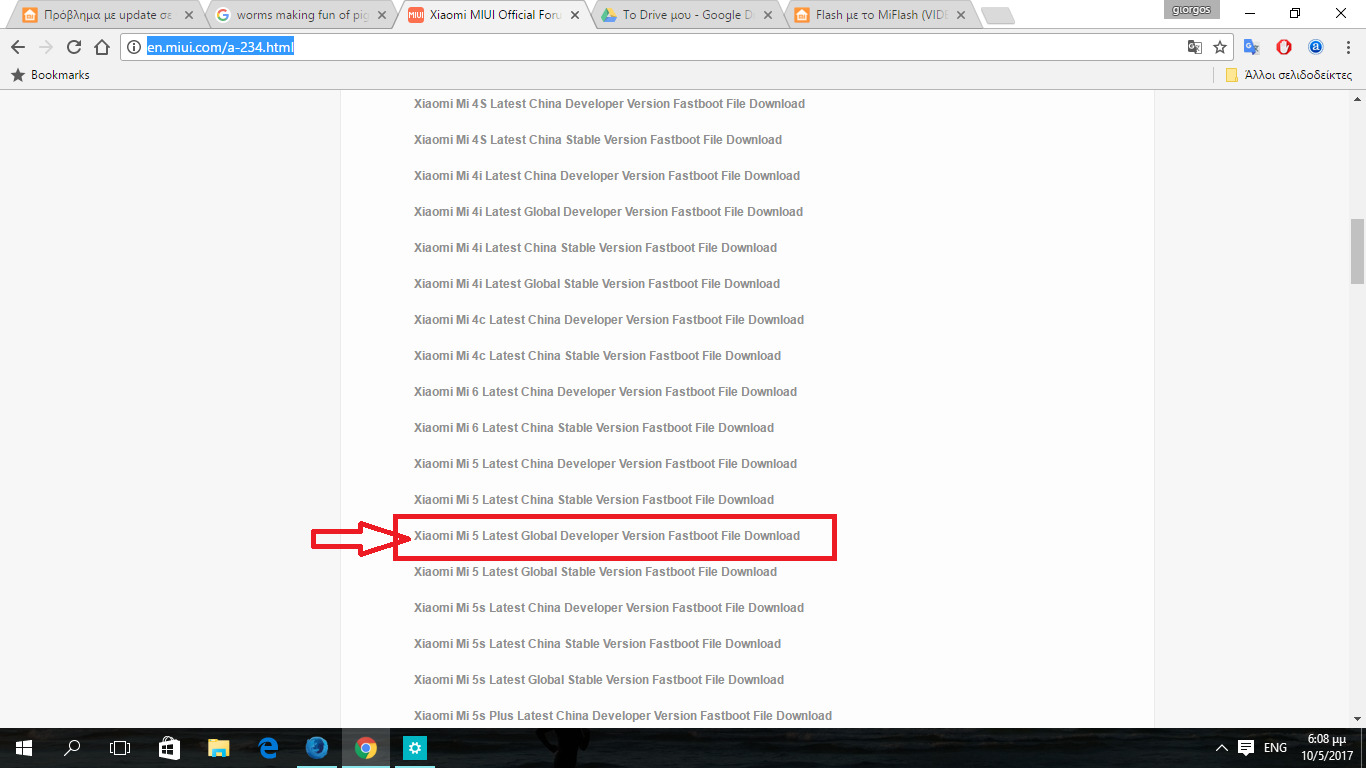Open Mi 4S China Stable Fastboot link
This screenshot has height=768, width=1366.
pyautogui.click(x=598, y=140)
